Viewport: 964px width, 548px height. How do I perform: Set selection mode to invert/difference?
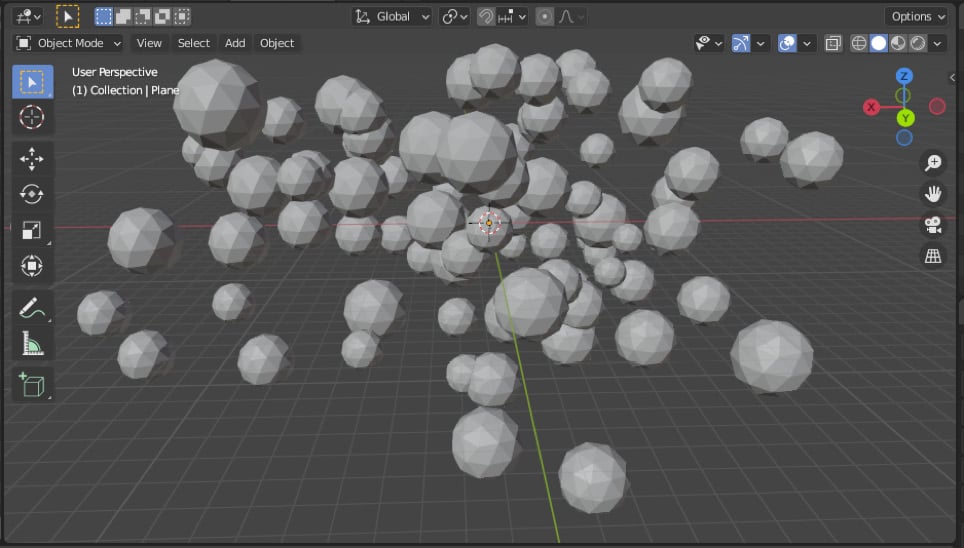tap(162, 17)
